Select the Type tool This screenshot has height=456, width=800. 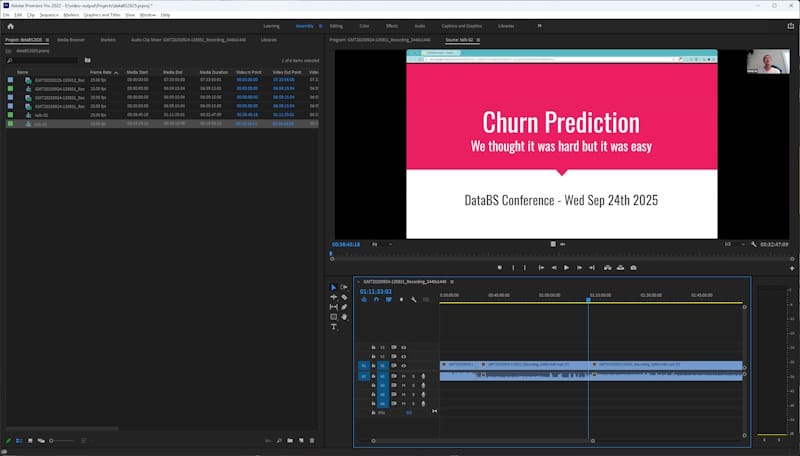pyautogui.click(x=334, y=327)
